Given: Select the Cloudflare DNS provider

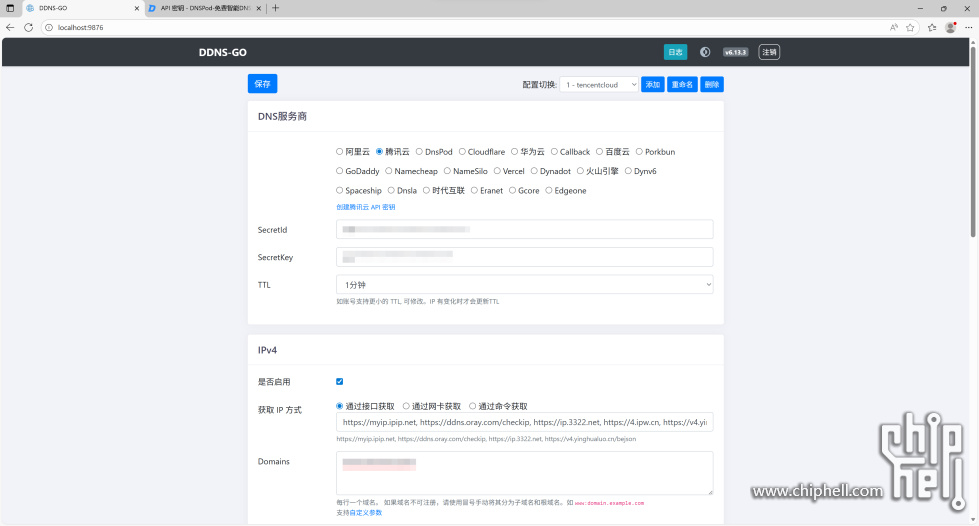Looking at the screenshot, I should [463, 152].
